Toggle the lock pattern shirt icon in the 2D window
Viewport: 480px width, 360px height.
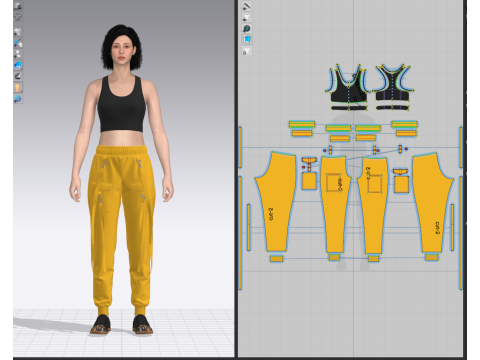247,51
